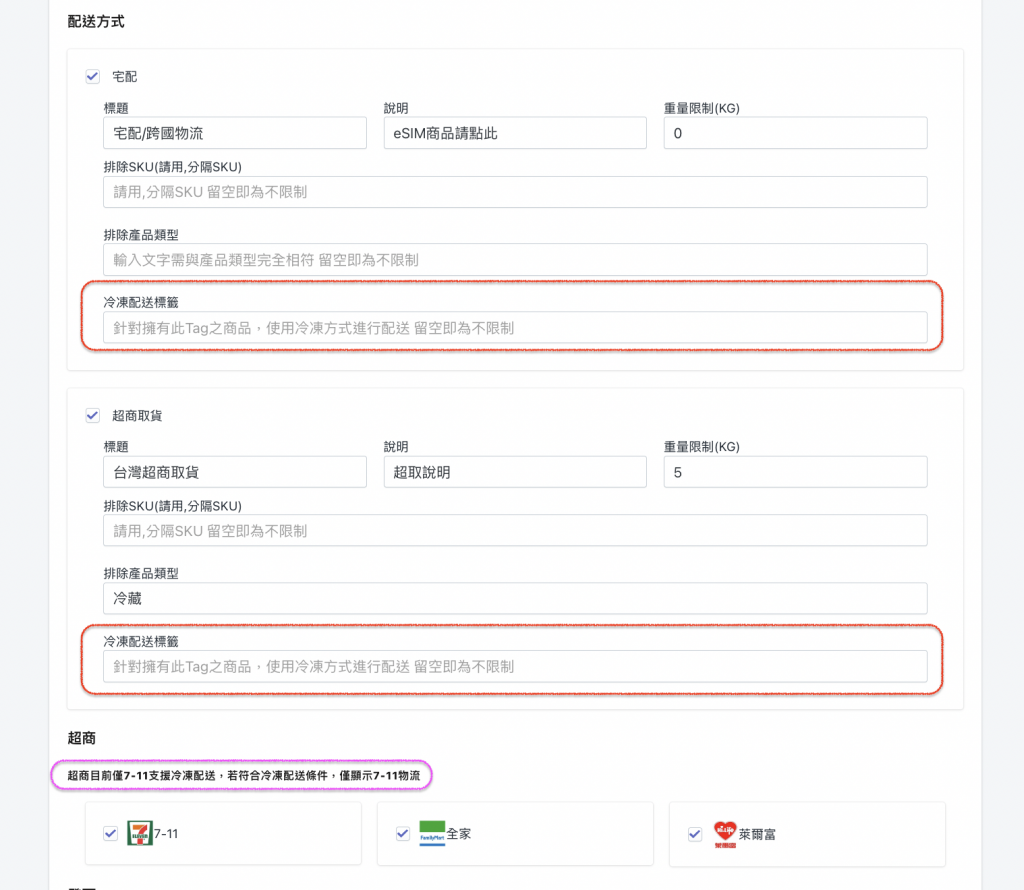Image resolution: width=1024 pixels, height=890 pixels.
Task: Click the 超取說明 description field
Action: 515,472
